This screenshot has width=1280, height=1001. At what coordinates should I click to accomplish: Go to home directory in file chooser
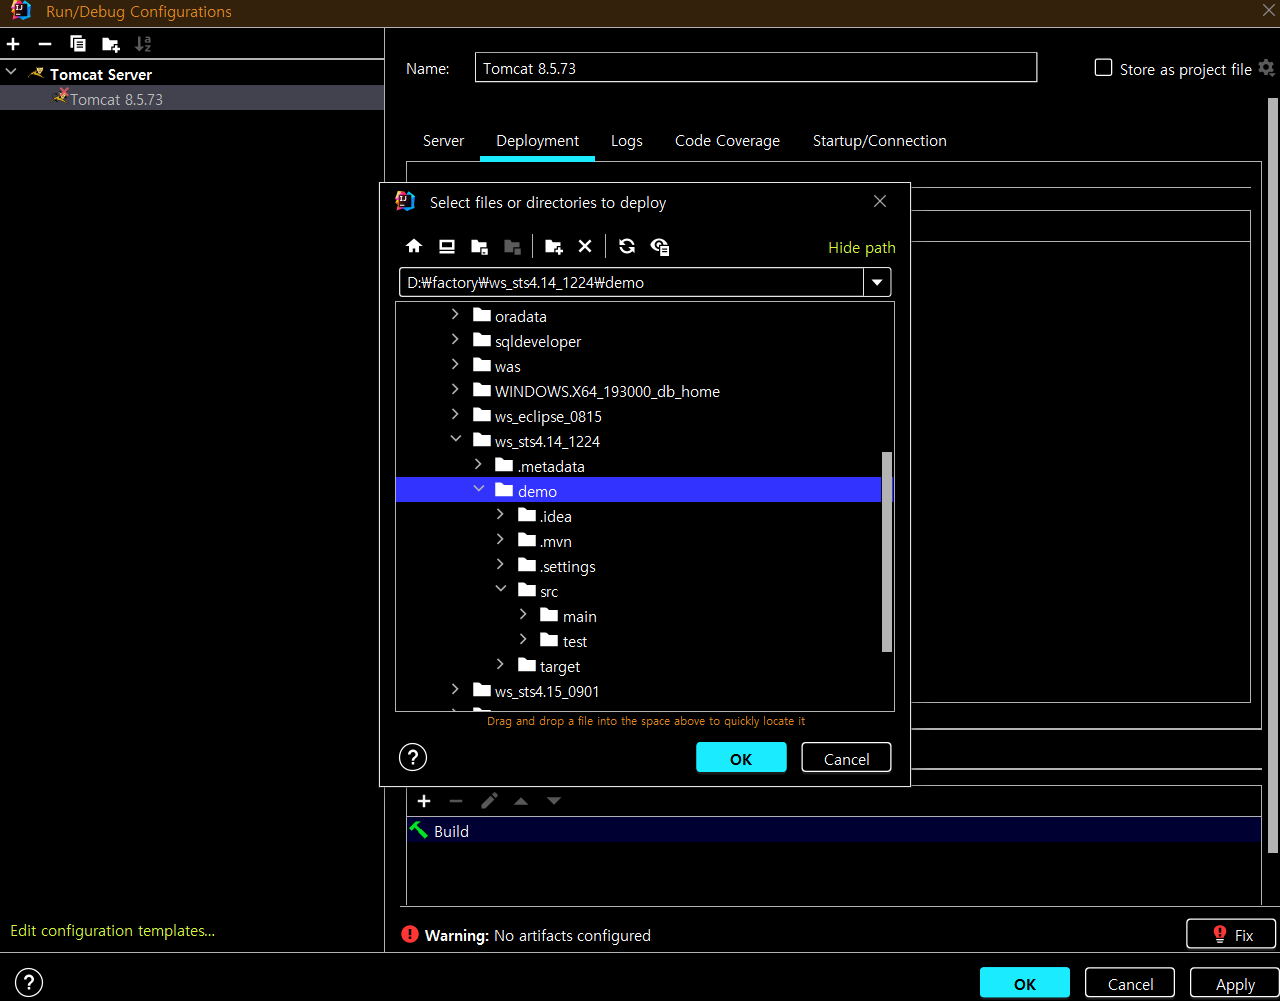414,246
